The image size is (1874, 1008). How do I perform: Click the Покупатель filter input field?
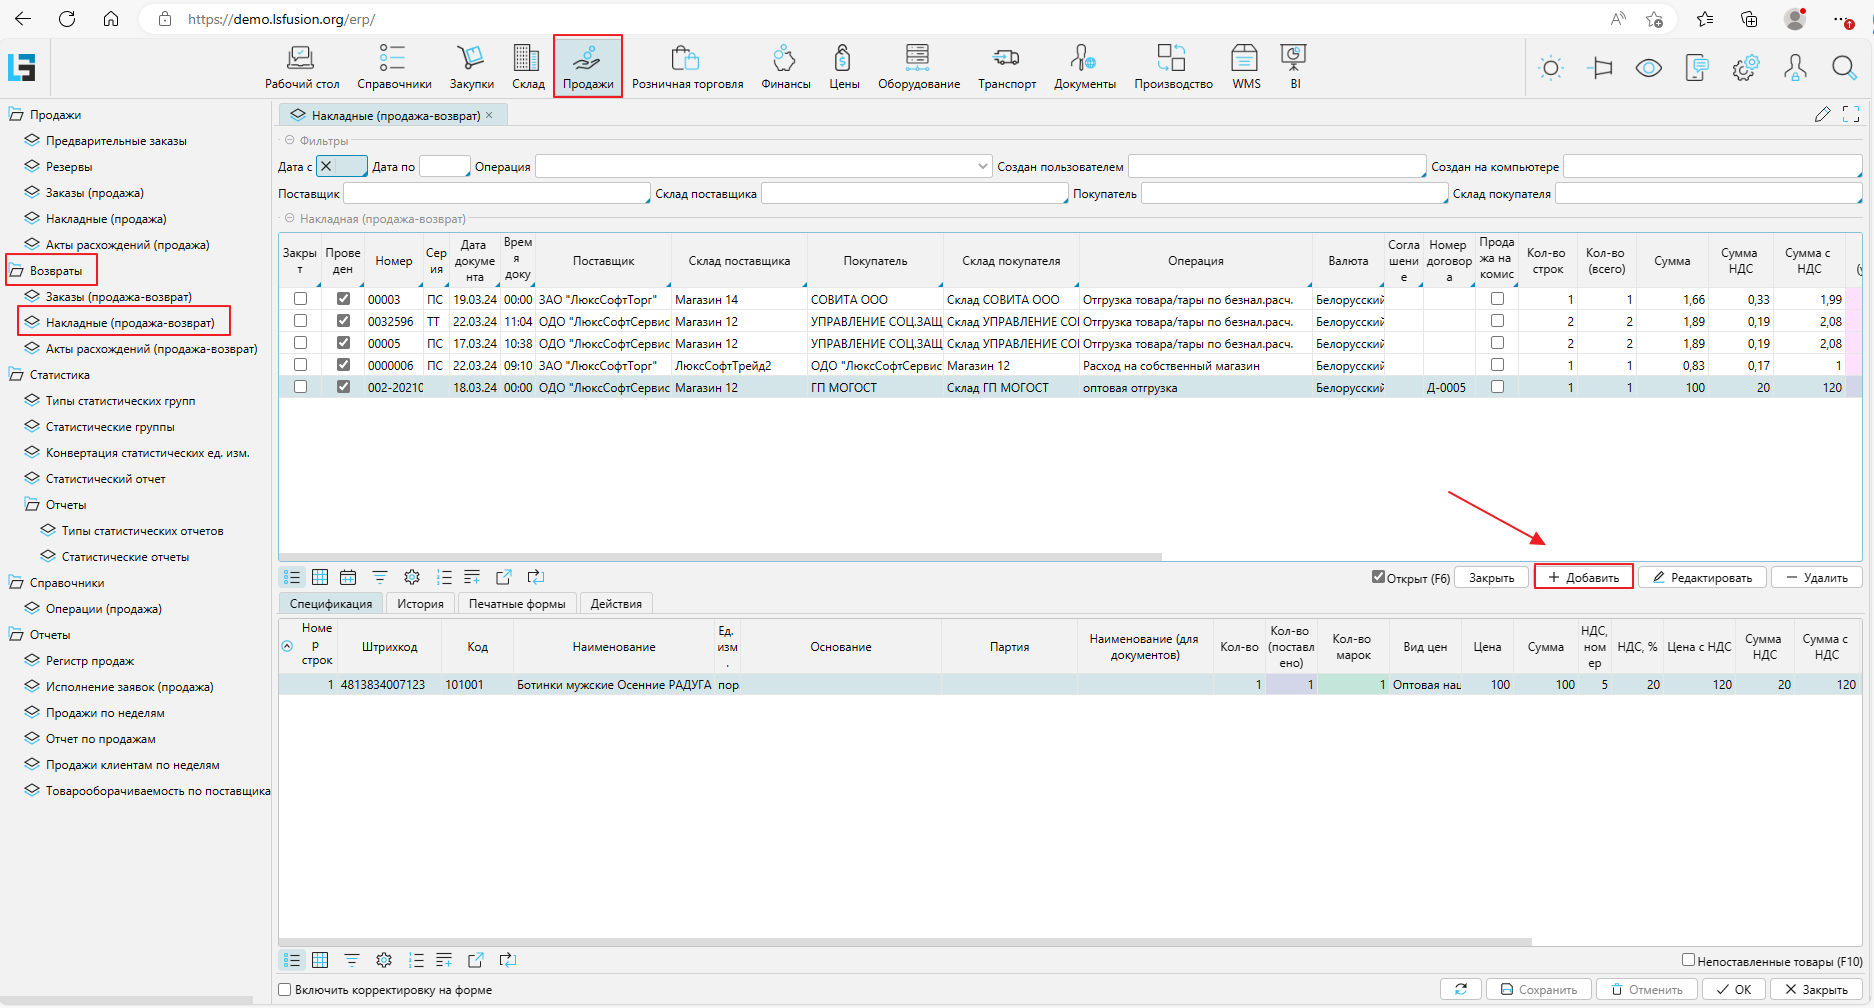pos(1293,194)
